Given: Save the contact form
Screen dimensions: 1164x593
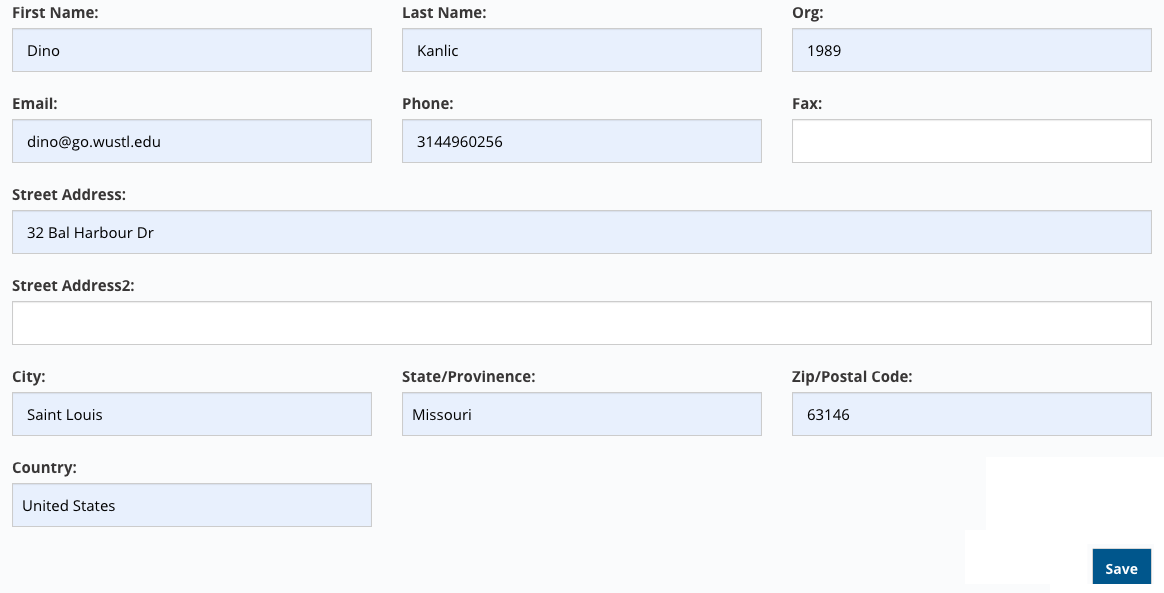Looking at the screenshot, I should coord(1121,568).
